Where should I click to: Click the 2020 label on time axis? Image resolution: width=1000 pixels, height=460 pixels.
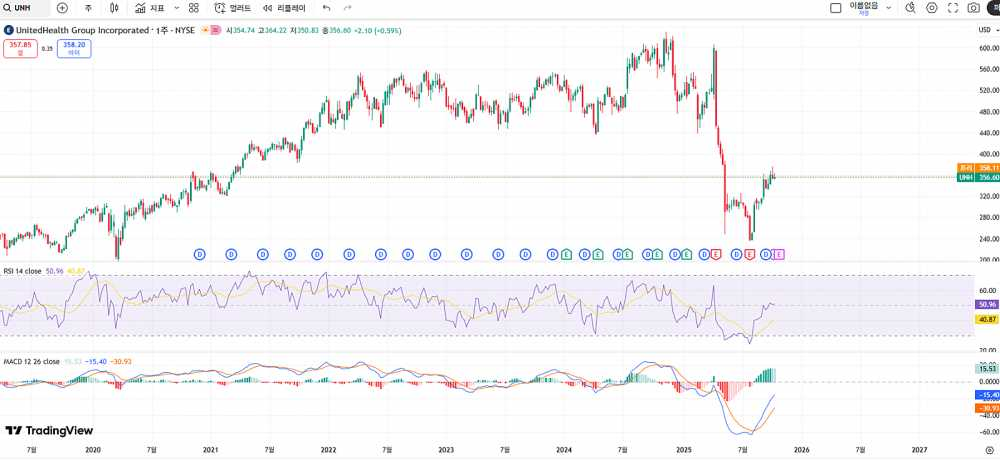tap(93, 450)
